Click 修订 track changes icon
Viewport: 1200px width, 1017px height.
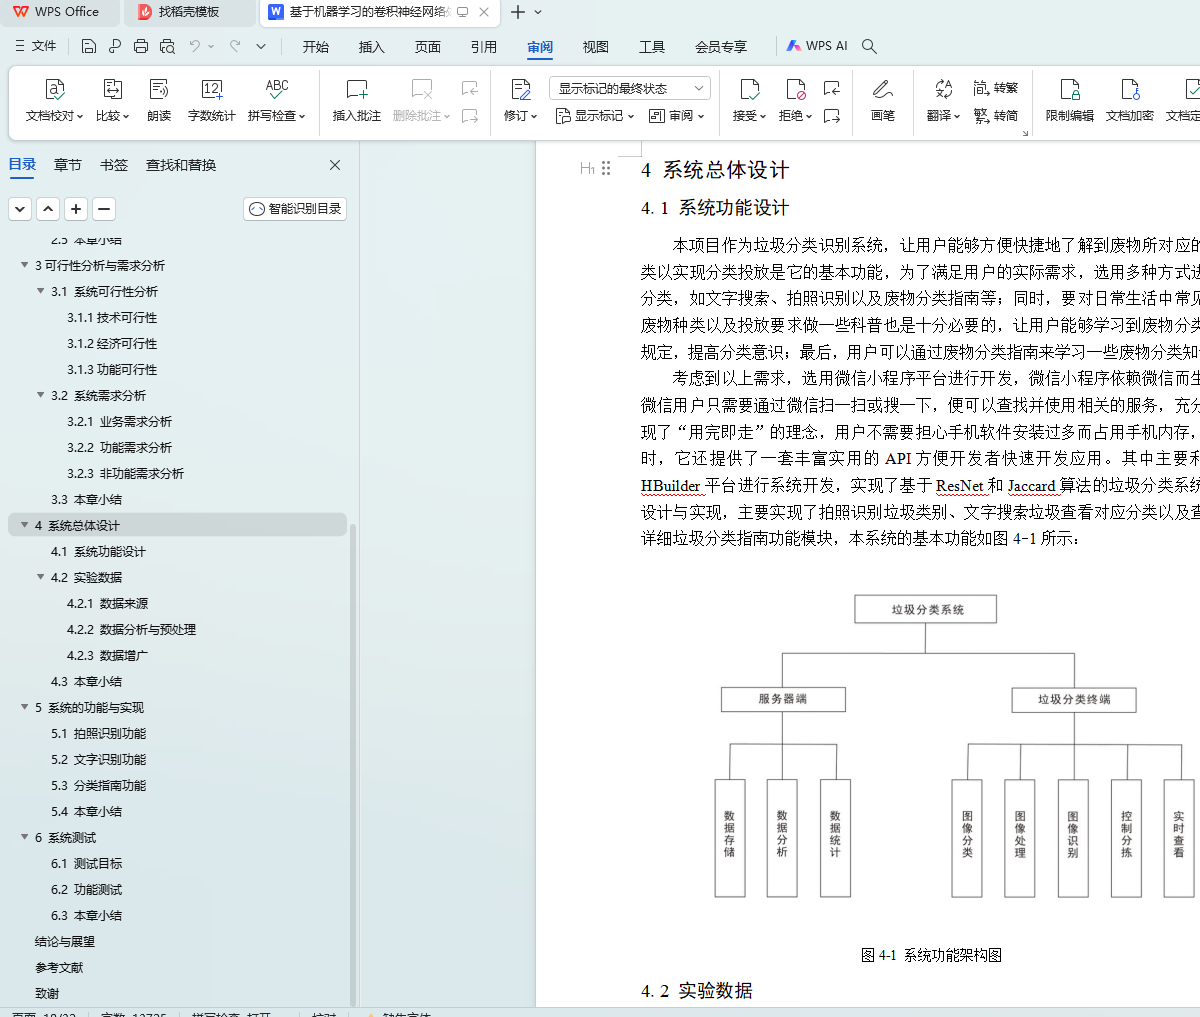click(x=520, y=89)
